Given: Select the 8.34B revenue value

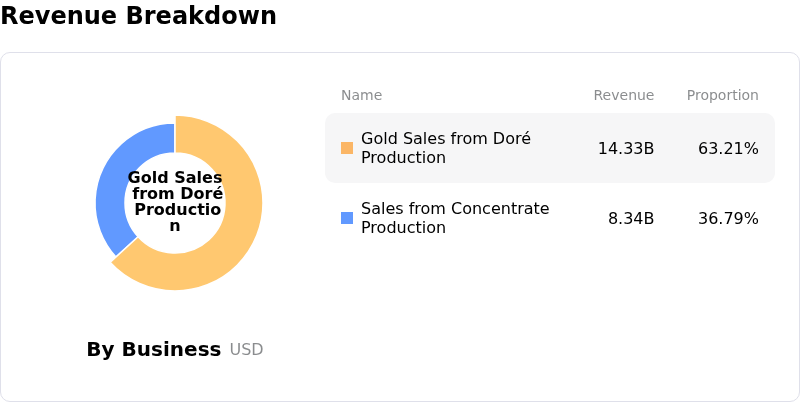Looking at the screenshot, I should pyautogui.click(x=631, y=218).
